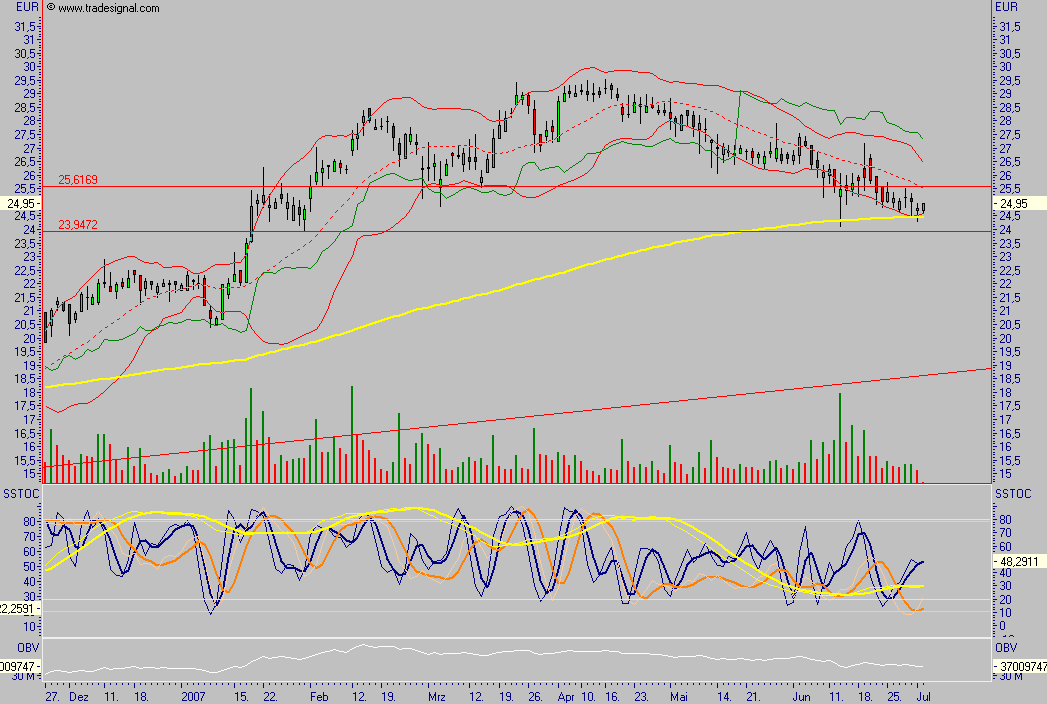
Task: Click the Feb label on the date axis
Action: pos(319,697)
